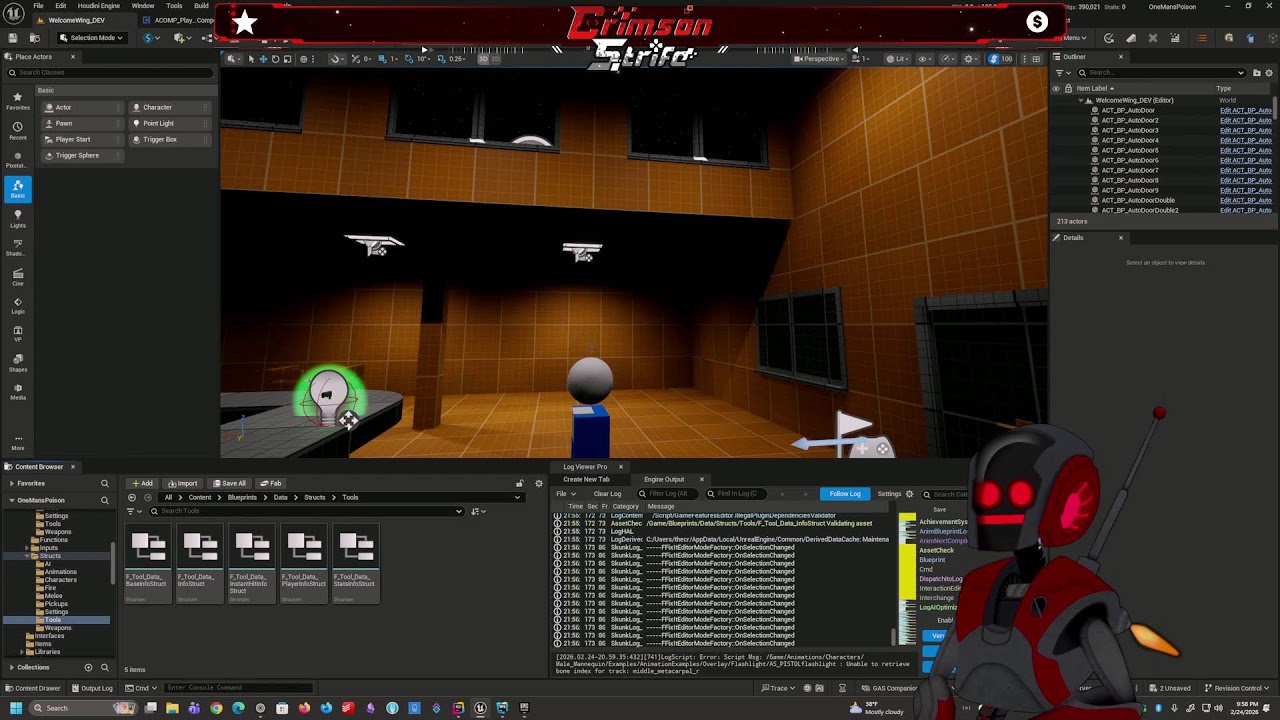Click the Search Tools input field
The width and height of the screenshot is (1280, 720).
(306, 511)
